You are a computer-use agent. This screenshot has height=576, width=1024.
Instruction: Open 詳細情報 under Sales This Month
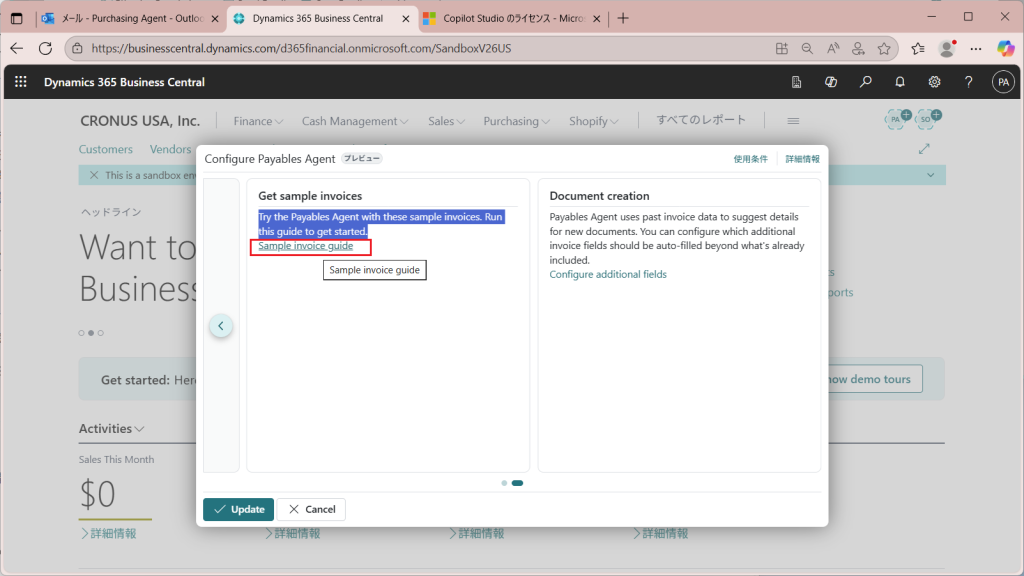(108, 534)
